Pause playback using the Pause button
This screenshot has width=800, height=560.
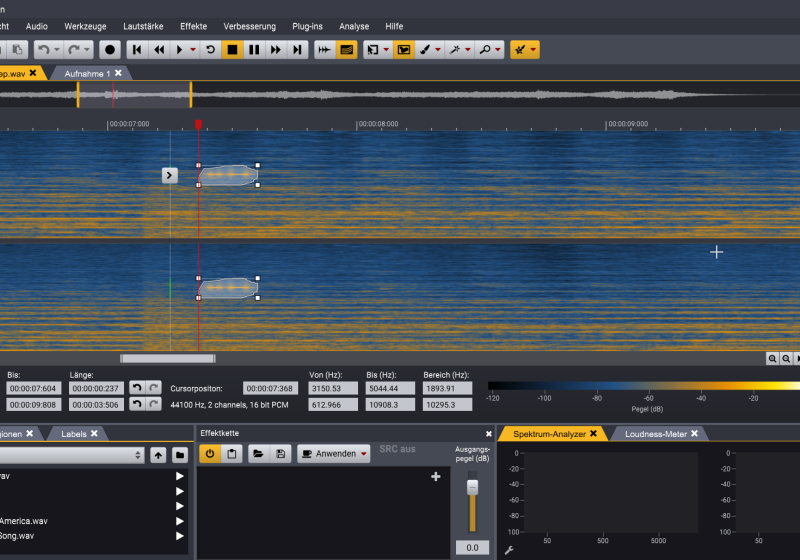coord(254,49)
